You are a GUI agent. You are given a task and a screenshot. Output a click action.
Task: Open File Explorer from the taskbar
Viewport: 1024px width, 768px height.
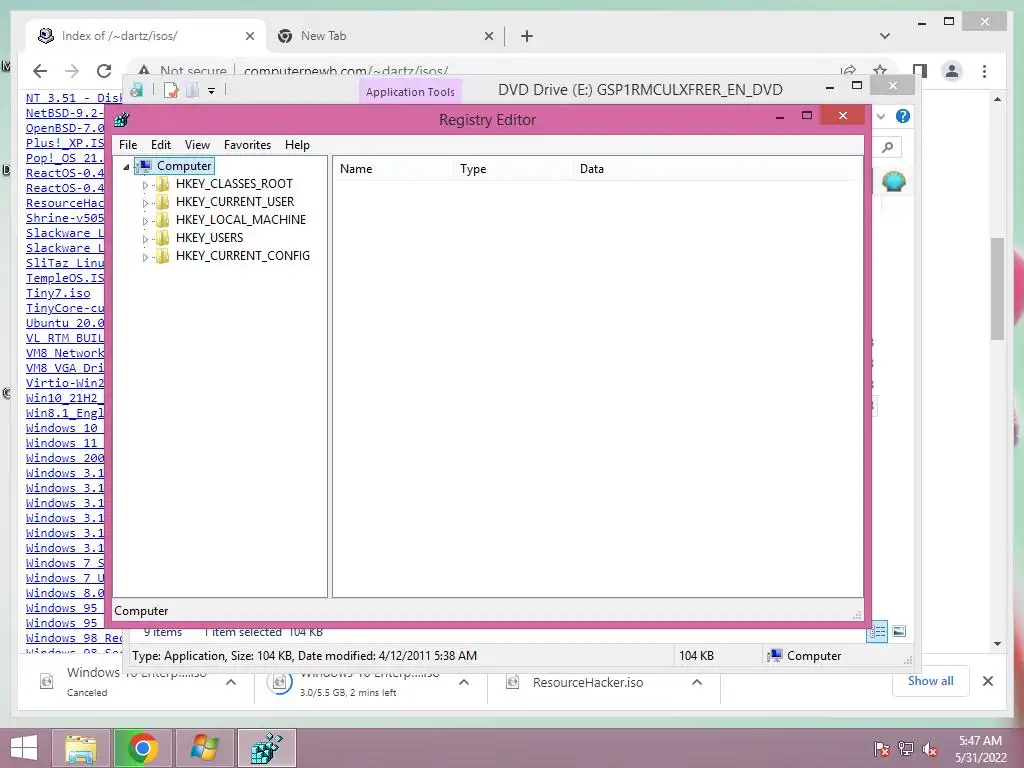[80, 748]
